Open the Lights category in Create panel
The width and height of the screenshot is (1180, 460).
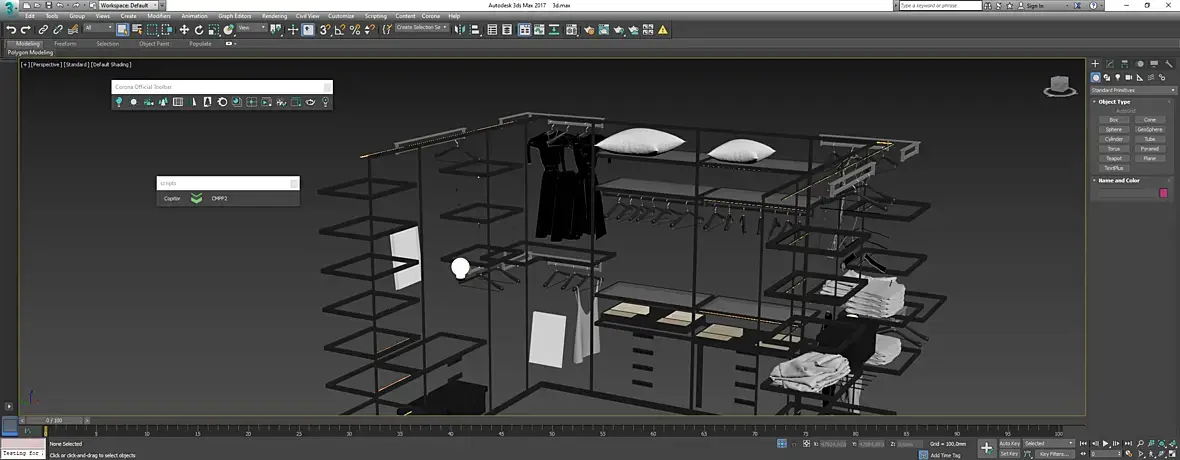click(1118, 77)
